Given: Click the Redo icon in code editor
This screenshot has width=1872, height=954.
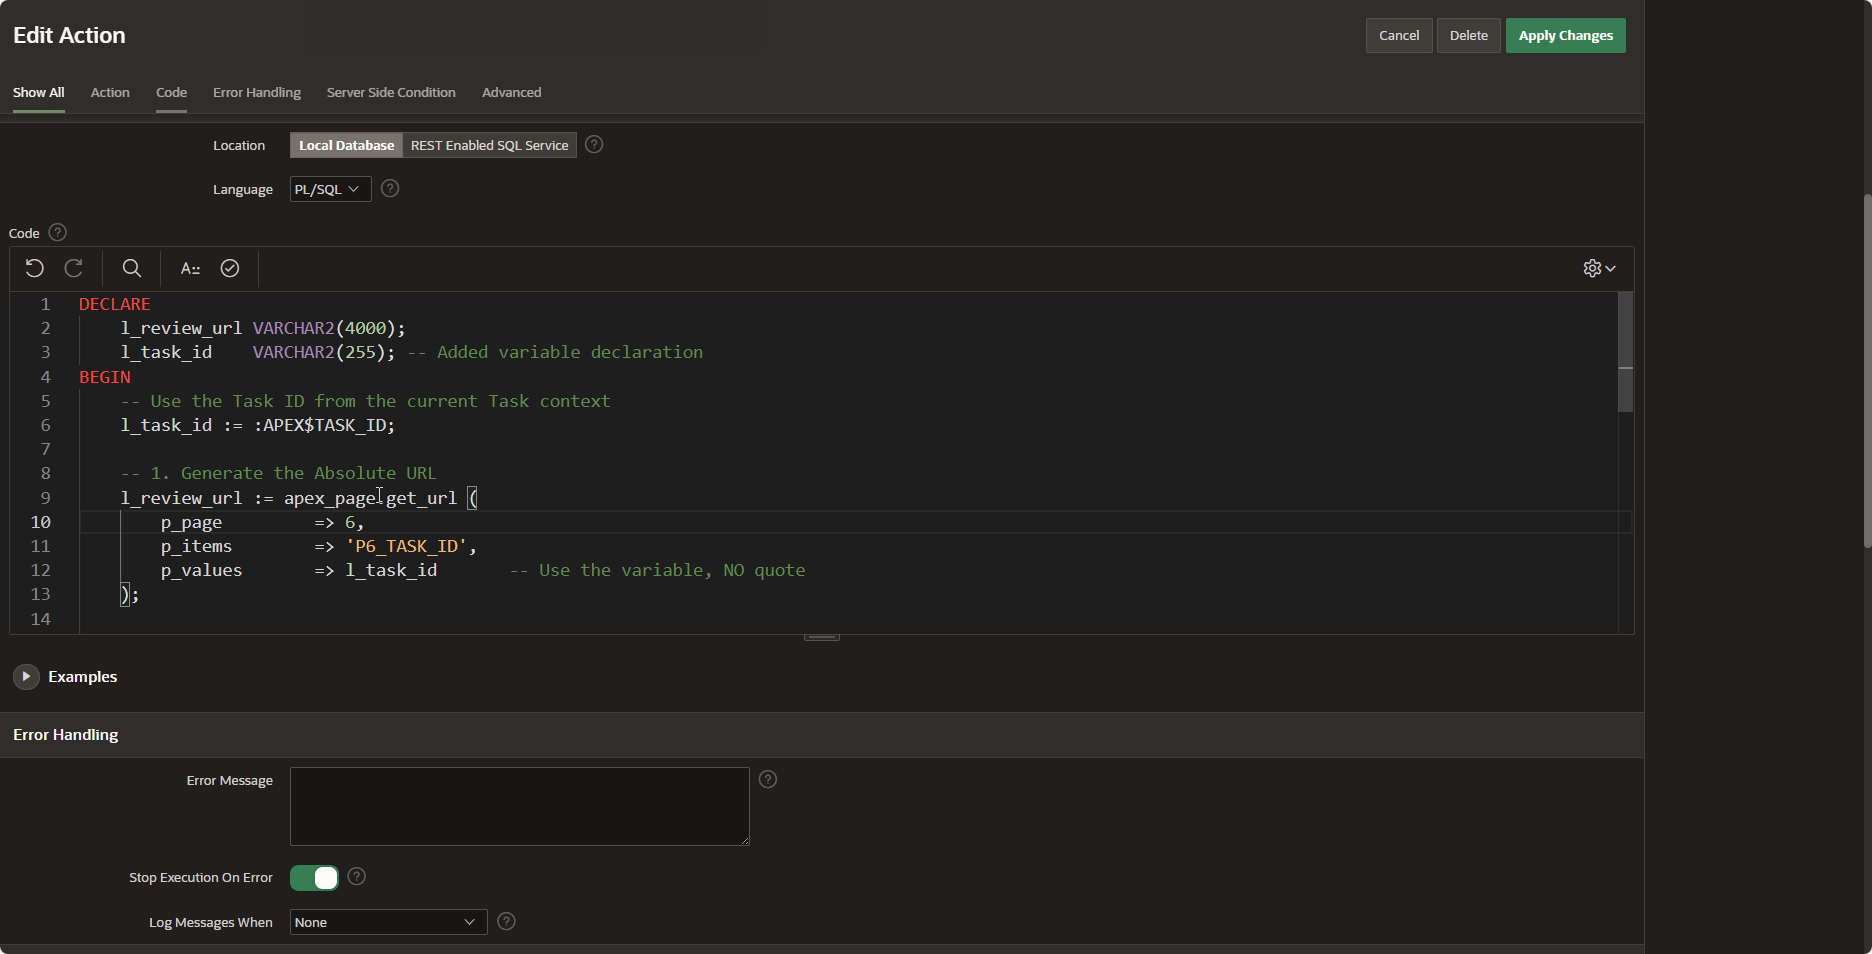Looking at the screenshot, I should click(x=74, y=268).
